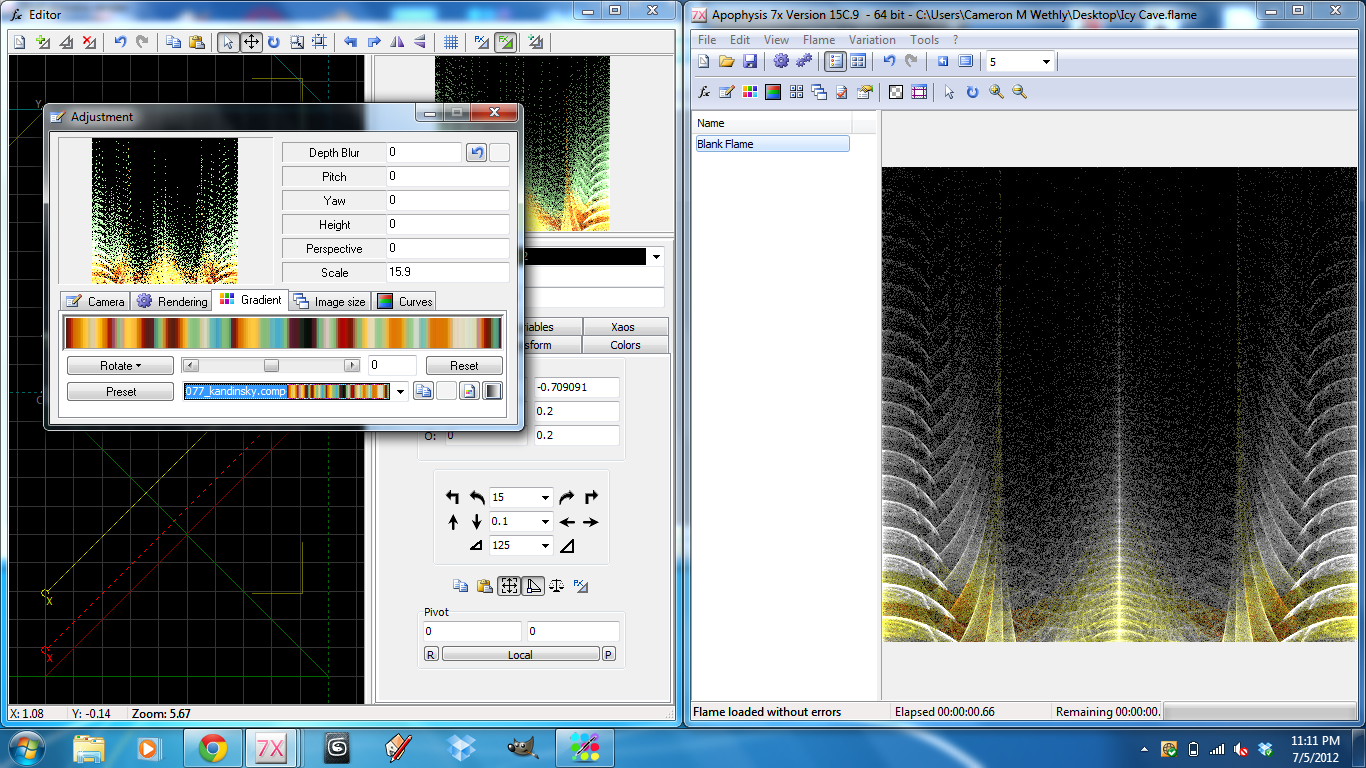Rotate triangle clockwise curved arrow
This screenshot has height=768, width=1366.
(567, 497)
